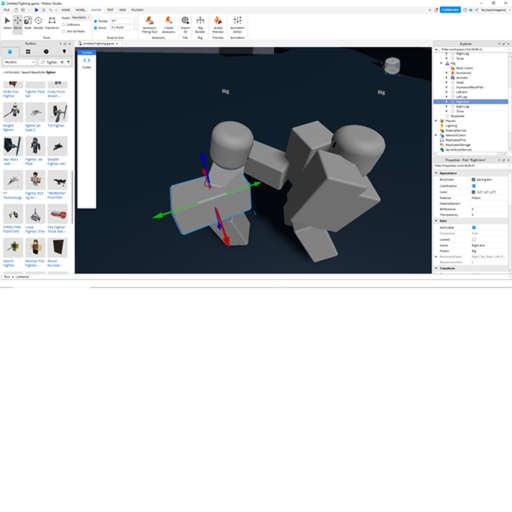This screenshot has width=512, height=512.
Task: Toggle the Archivable property checkbox
Action: [474, 227]
